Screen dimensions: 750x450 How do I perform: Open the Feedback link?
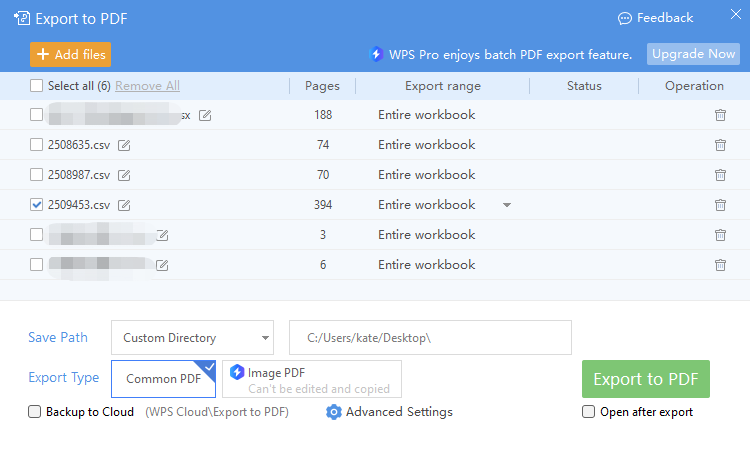(x=655, y=18)
